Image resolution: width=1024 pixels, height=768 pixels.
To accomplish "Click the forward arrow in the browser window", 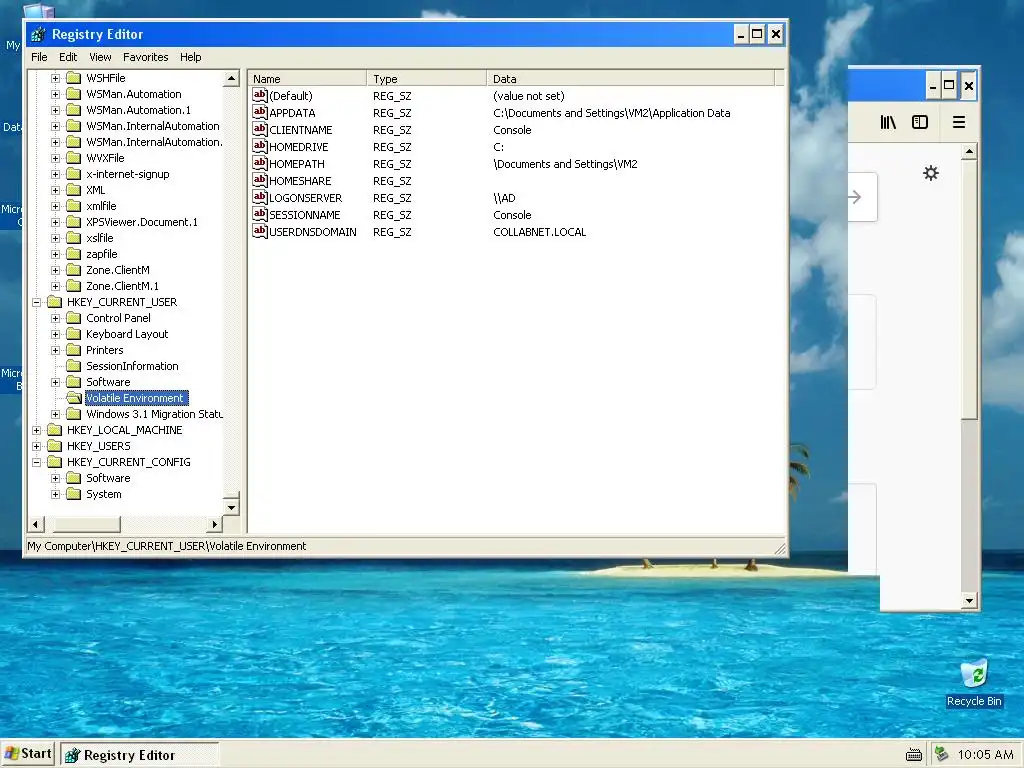I will (x=854, y=197).
